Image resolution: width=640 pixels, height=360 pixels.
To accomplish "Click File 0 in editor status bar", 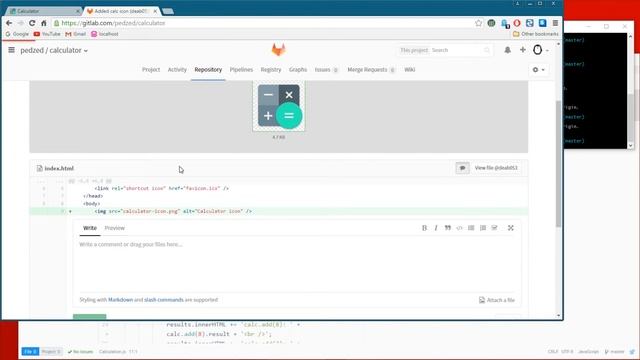I will pyautogui.click(x=31, y=351).
